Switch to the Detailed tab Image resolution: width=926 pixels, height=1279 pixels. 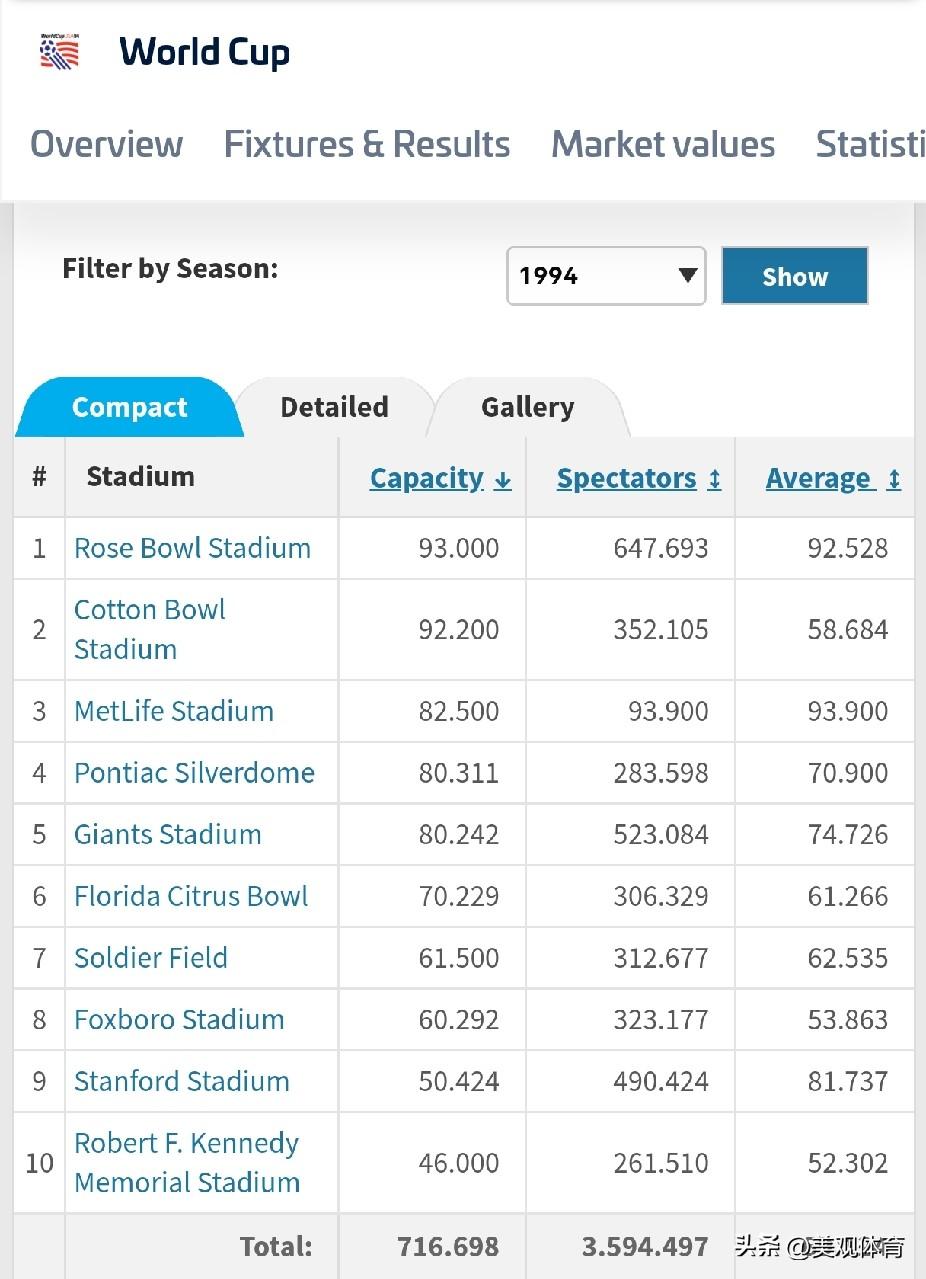coord(334,407)
